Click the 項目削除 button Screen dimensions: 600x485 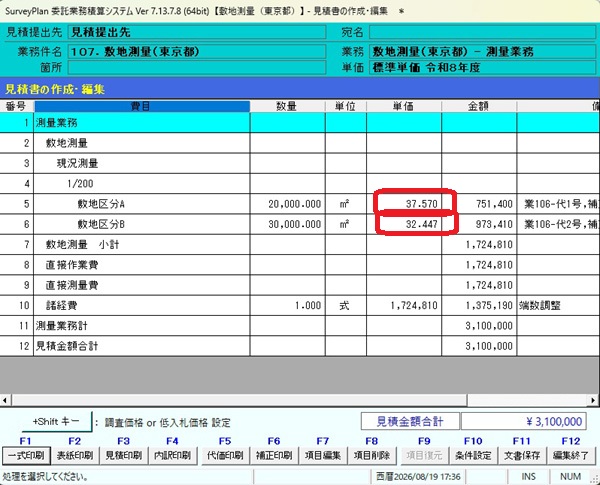click(x=372, y=456)
